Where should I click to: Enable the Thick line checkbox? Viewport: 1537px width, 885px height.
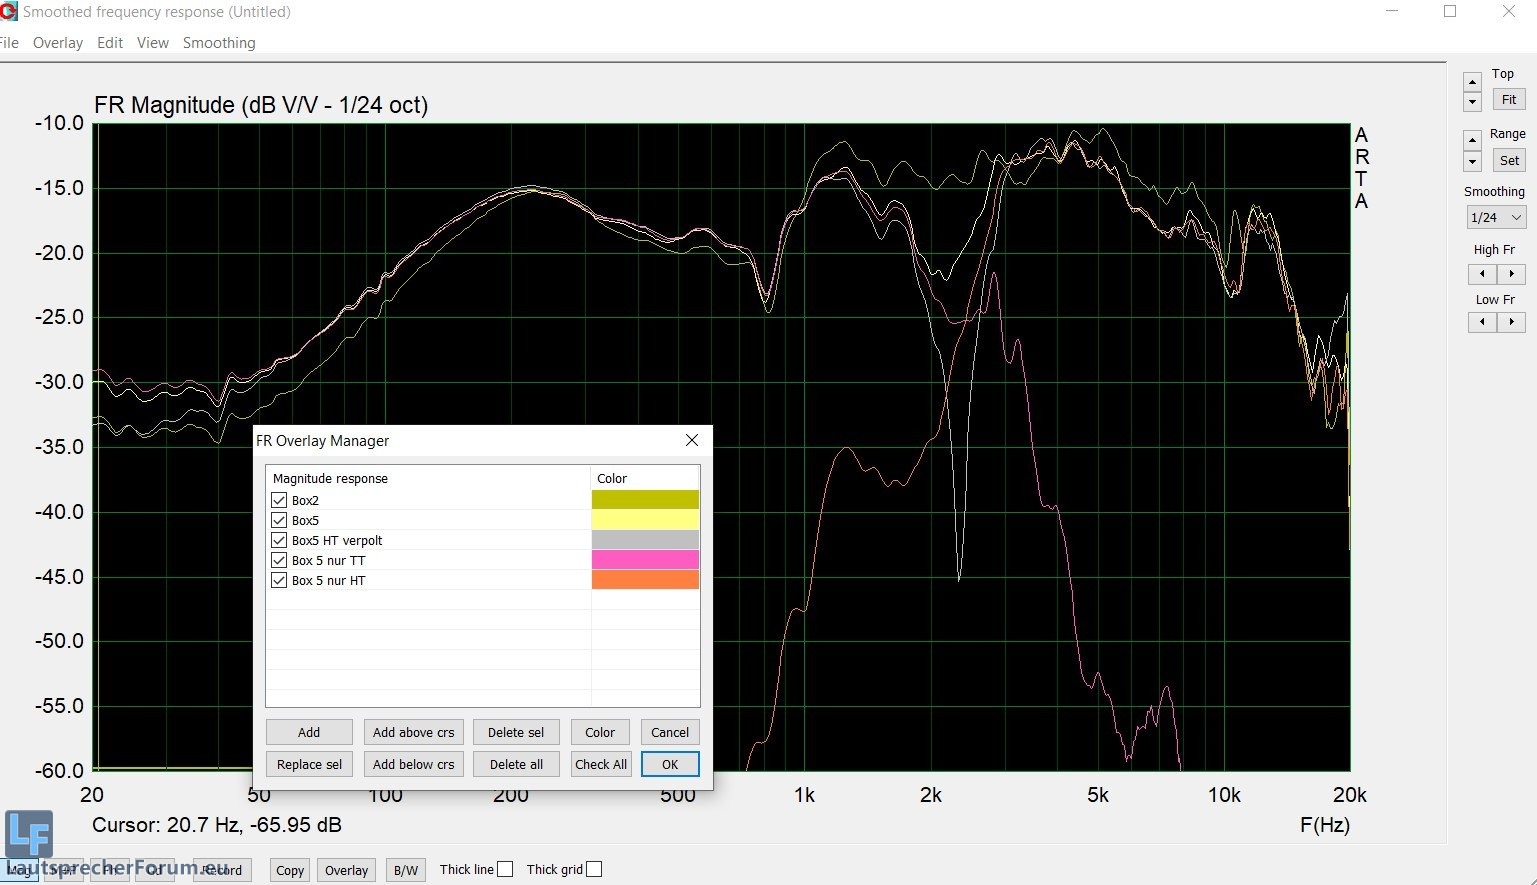point(505,869)
